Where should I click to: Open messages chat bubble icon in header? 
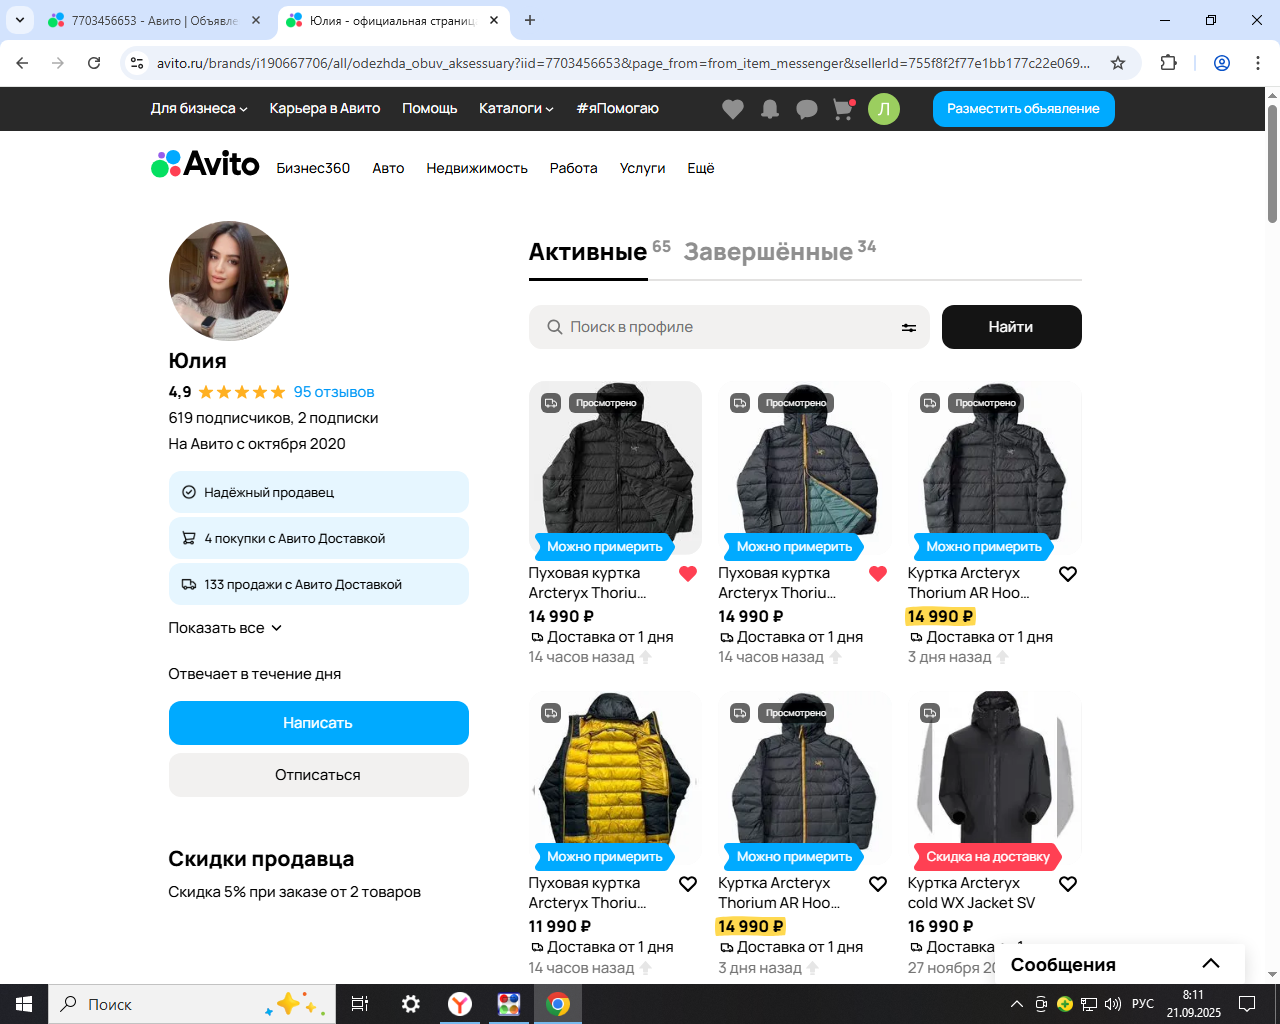click(x=807, y=109)
